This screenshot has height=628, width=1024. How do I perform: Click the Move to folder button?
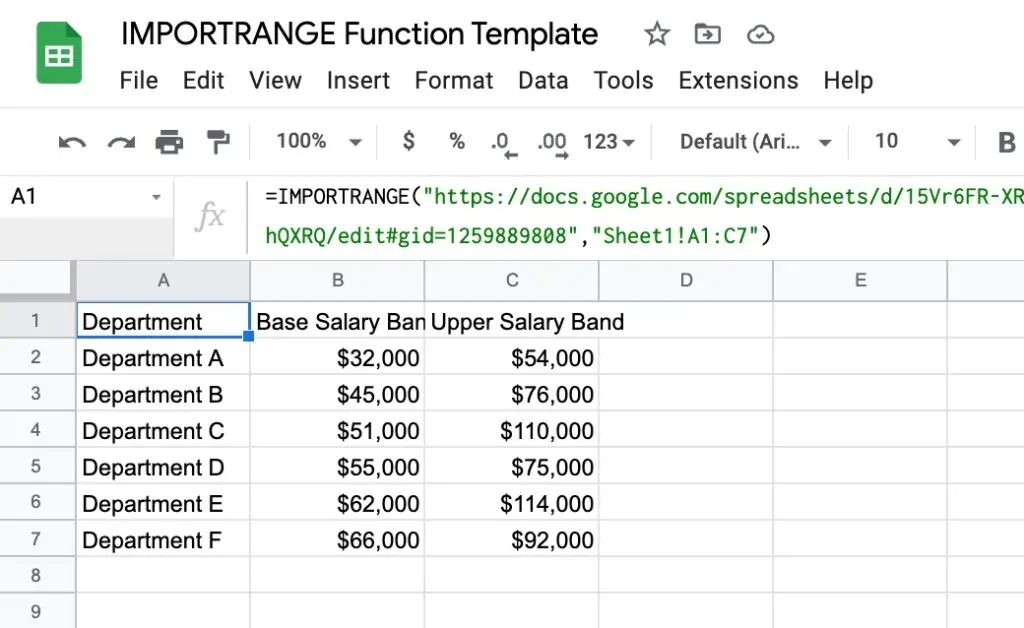click(x=708, y=33)
